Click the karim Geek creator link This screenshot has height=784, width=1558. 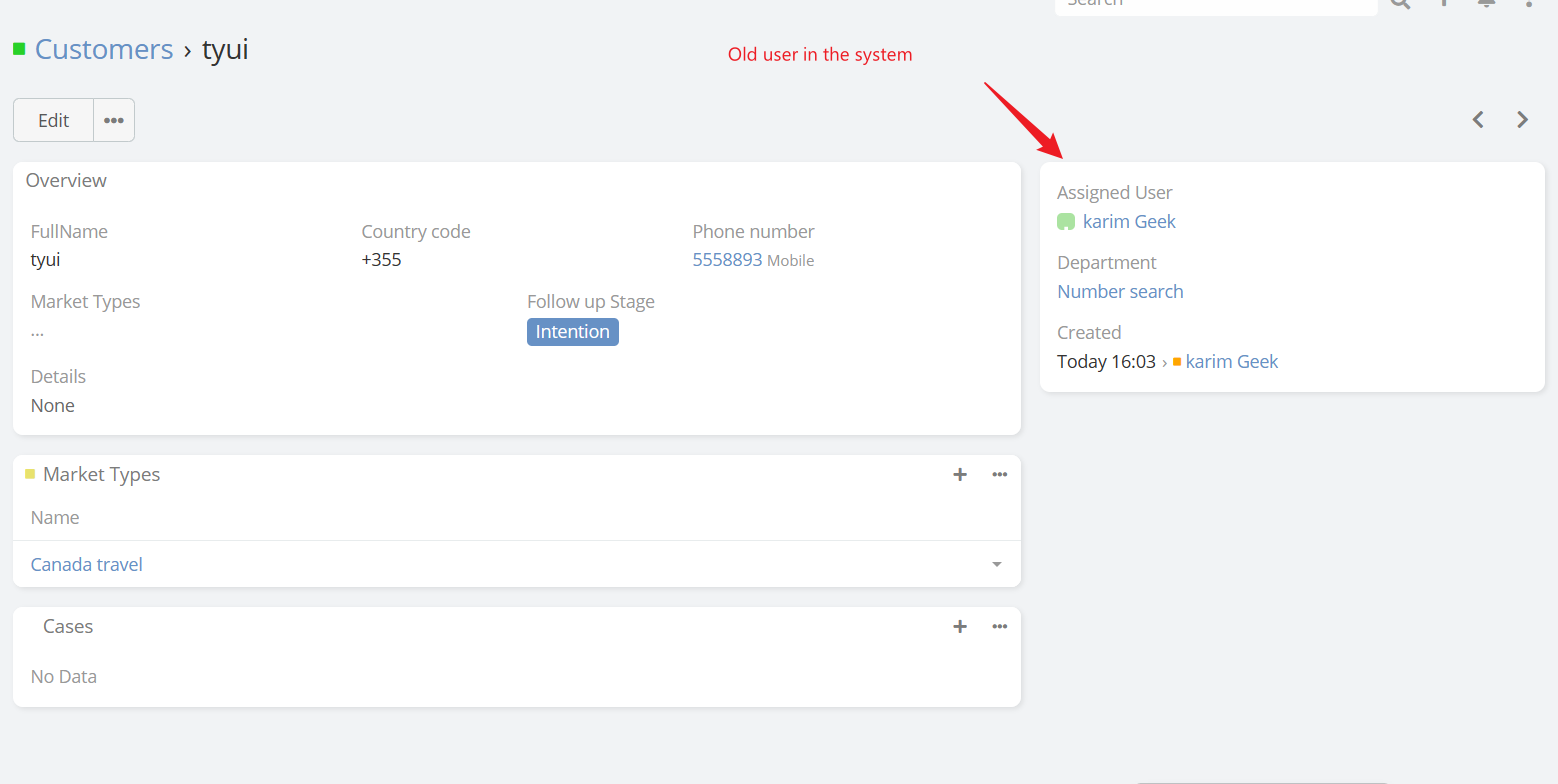[x=1231, y=362]
